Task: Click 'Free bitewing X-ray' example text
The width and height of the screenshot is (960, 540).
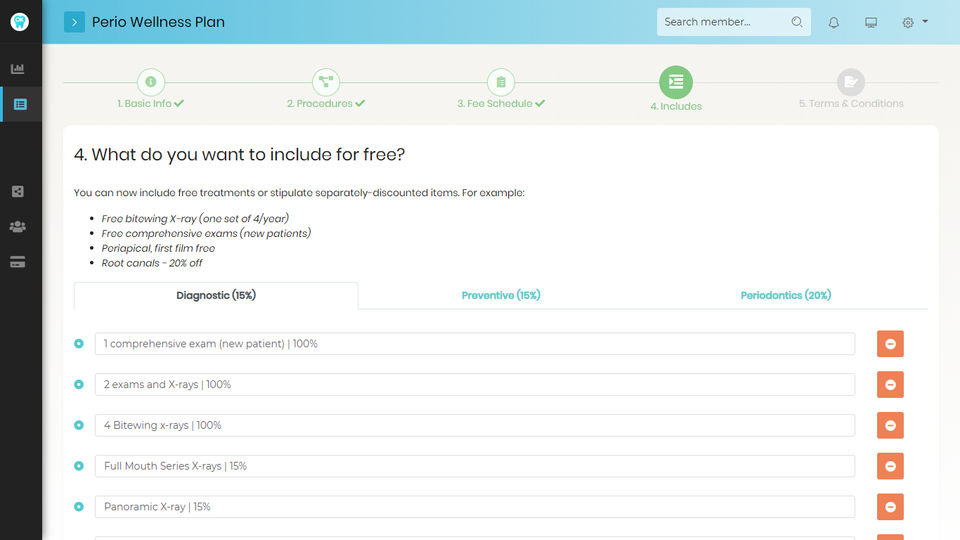Action: (195, 219)
